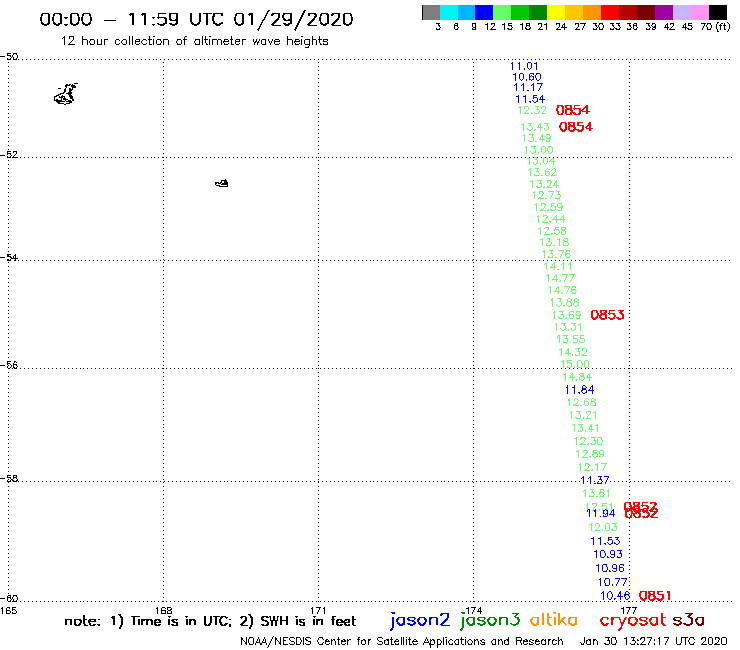
Task: Click the subtitle about 12 hour collection
Action: 194,41
